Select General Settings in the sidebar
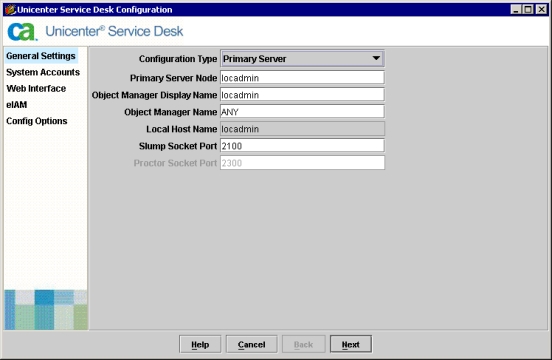 click(x=41, y=56)
